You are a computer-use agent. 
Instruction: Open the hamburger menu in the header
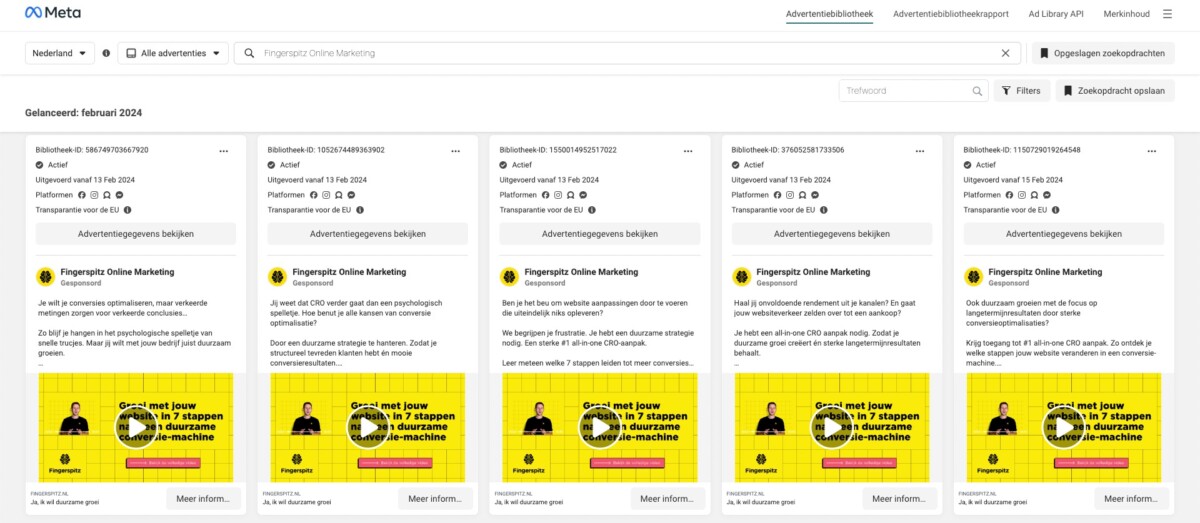pos(1167,14)
